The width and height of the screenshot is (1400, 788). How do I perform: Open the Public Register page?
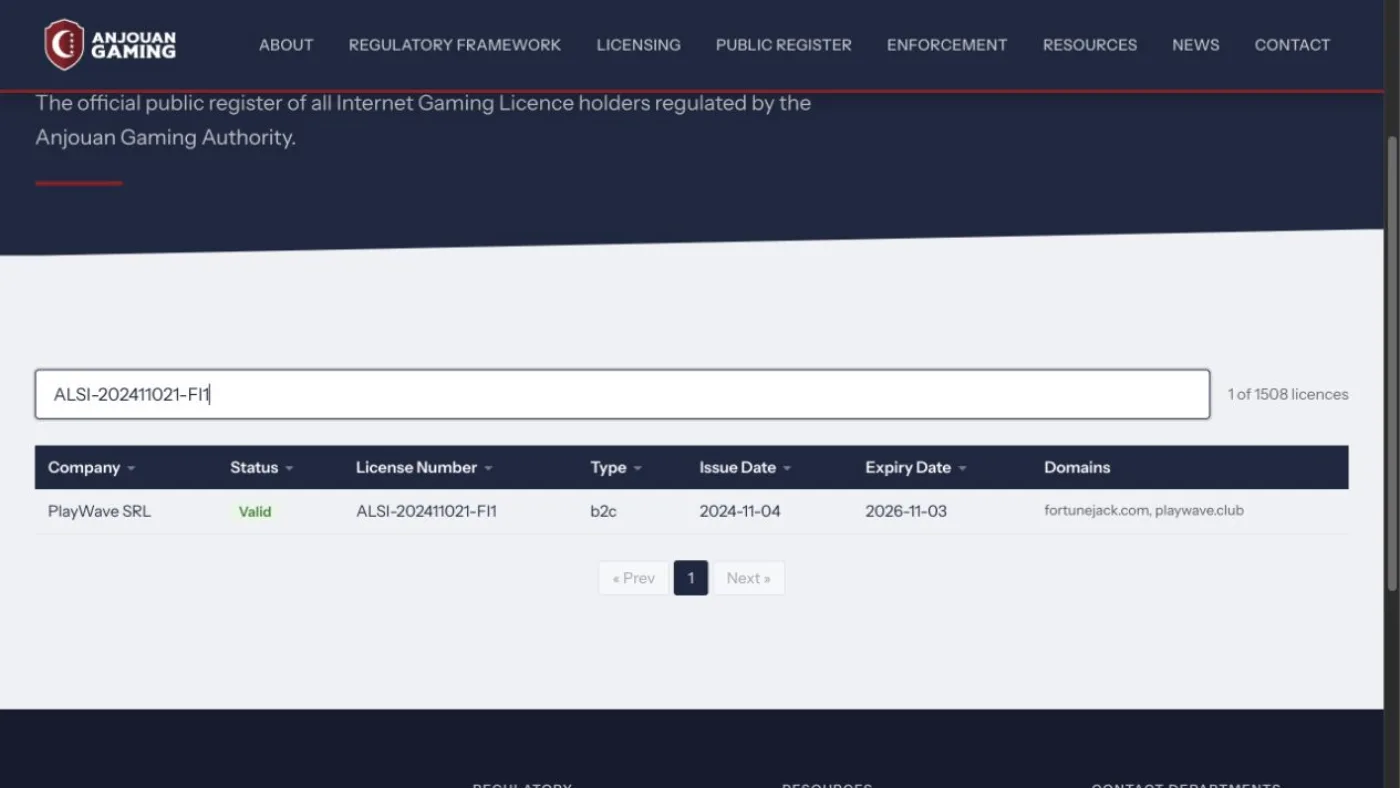(784, 45)
